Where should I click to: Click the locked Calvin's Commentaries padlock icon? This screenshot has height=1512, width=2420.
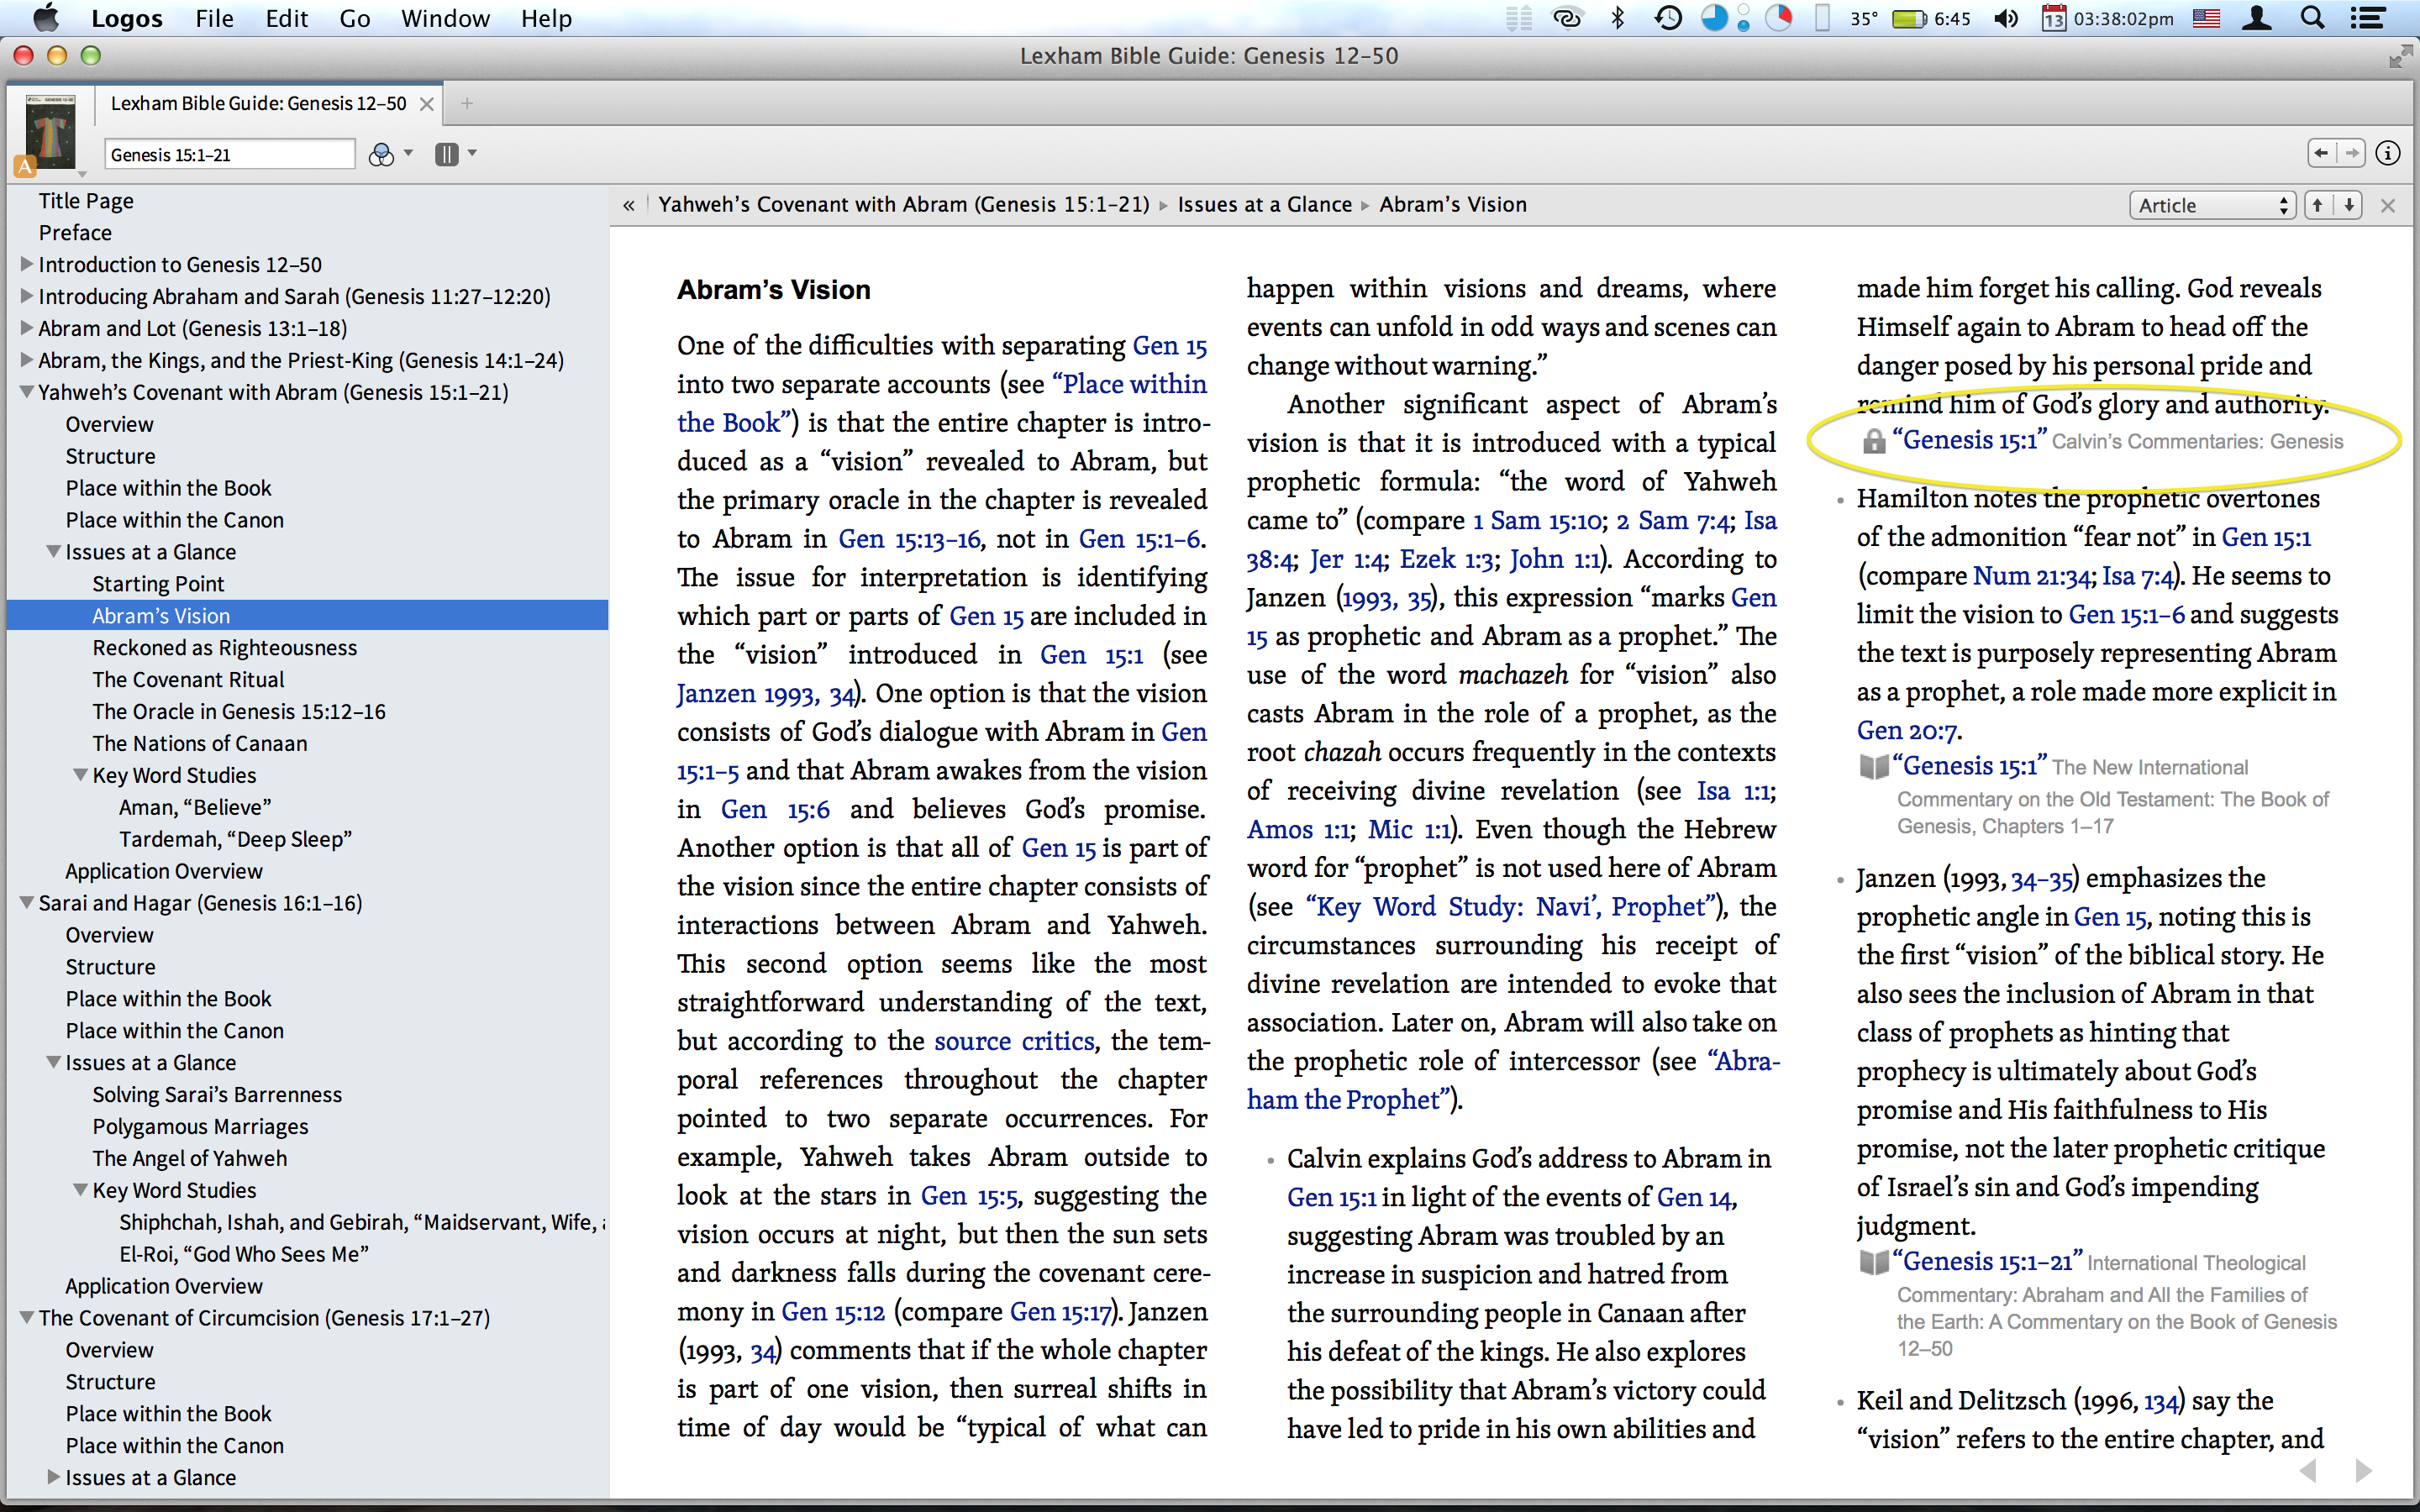(x=1873, y=441)
